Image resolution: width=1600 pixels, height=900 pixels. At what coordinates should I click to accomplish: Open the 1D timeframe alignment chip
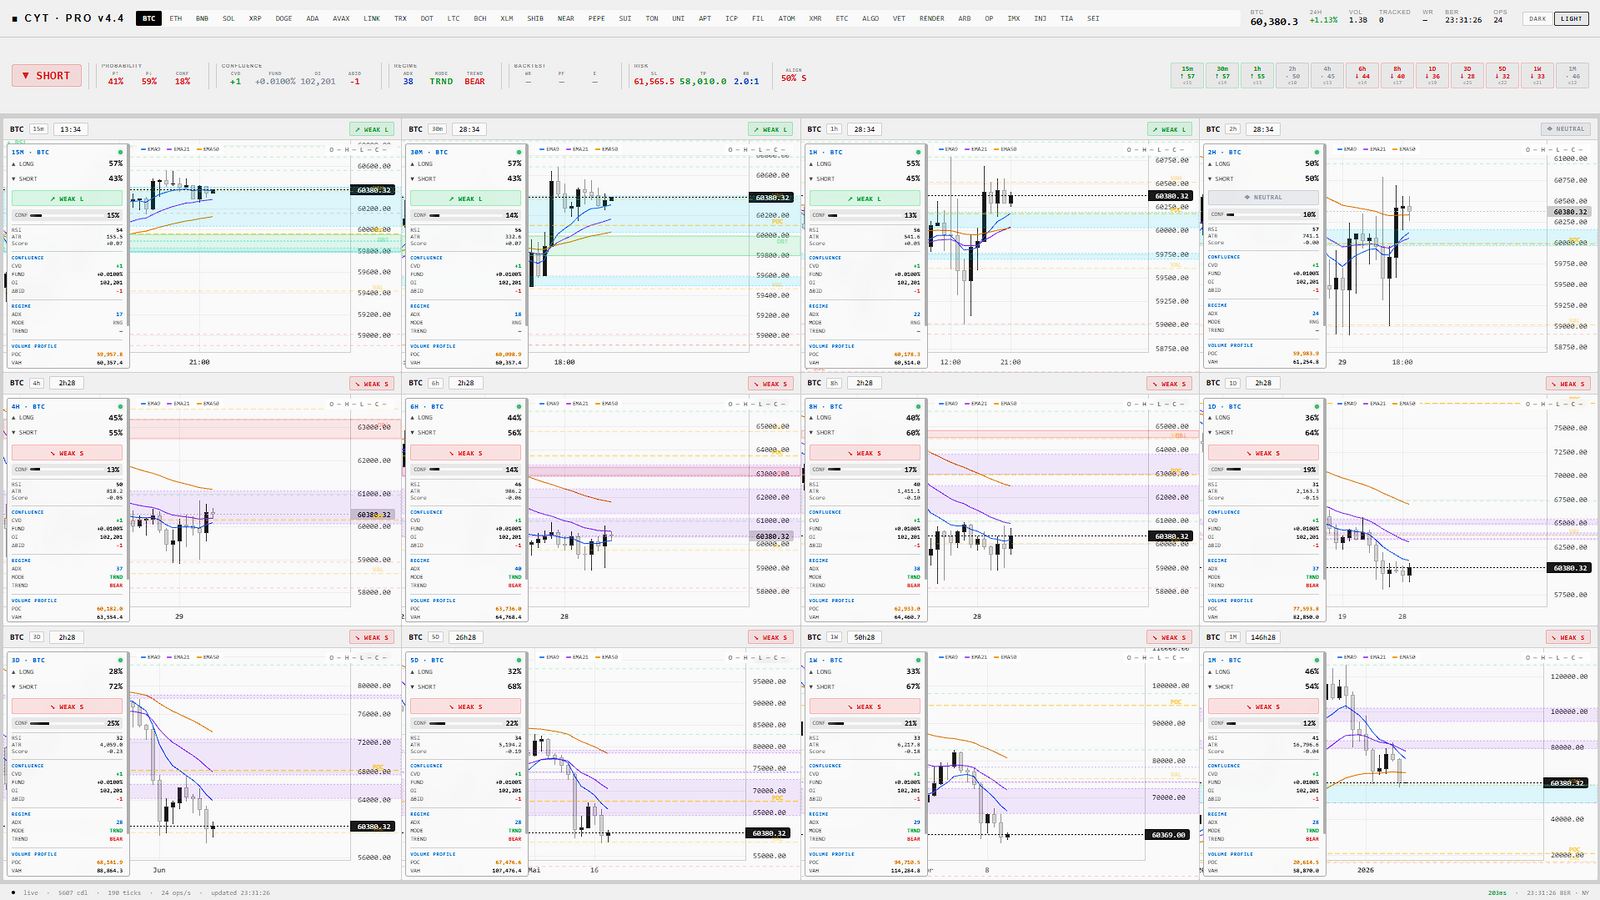pos(1433,75)
